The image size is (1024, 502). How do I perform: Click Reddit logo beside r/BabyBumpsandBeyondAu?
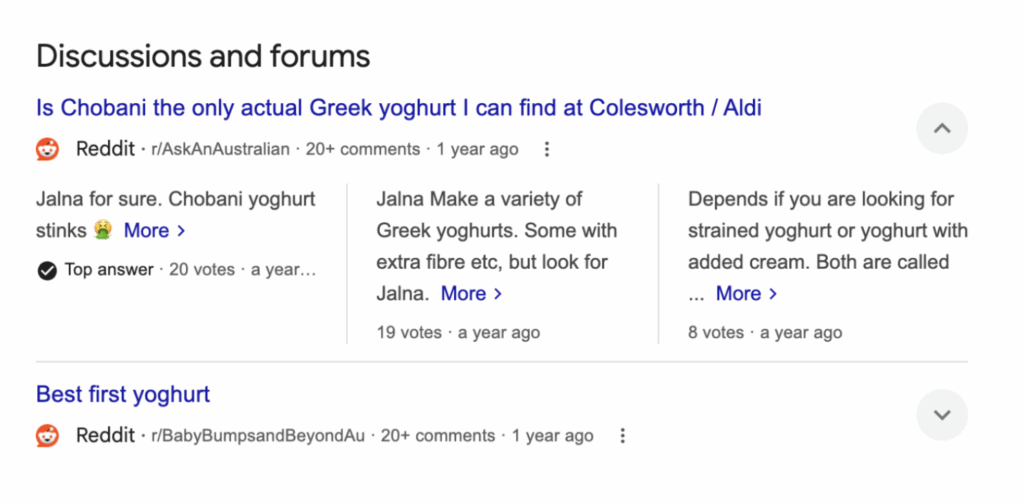pos(48,436)
